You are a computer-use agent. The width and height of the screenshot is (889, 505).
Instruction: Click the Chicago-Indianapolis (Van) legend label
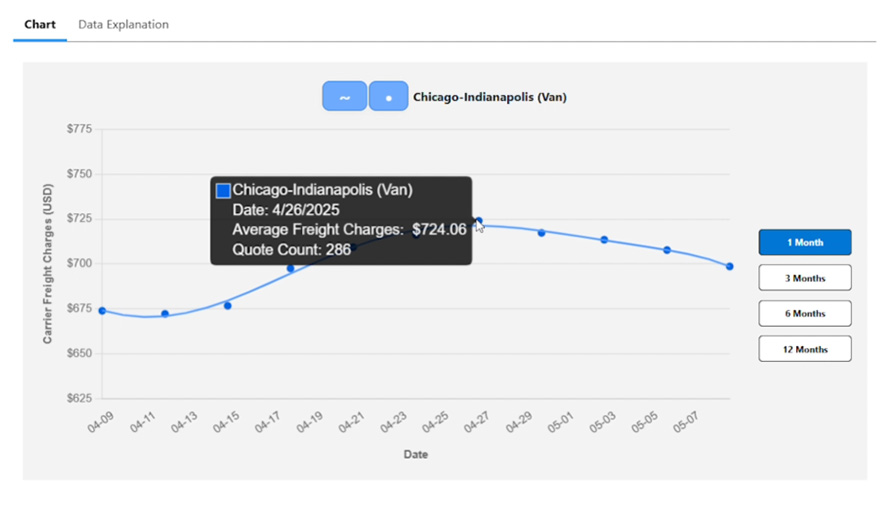(x=489, y=97)
